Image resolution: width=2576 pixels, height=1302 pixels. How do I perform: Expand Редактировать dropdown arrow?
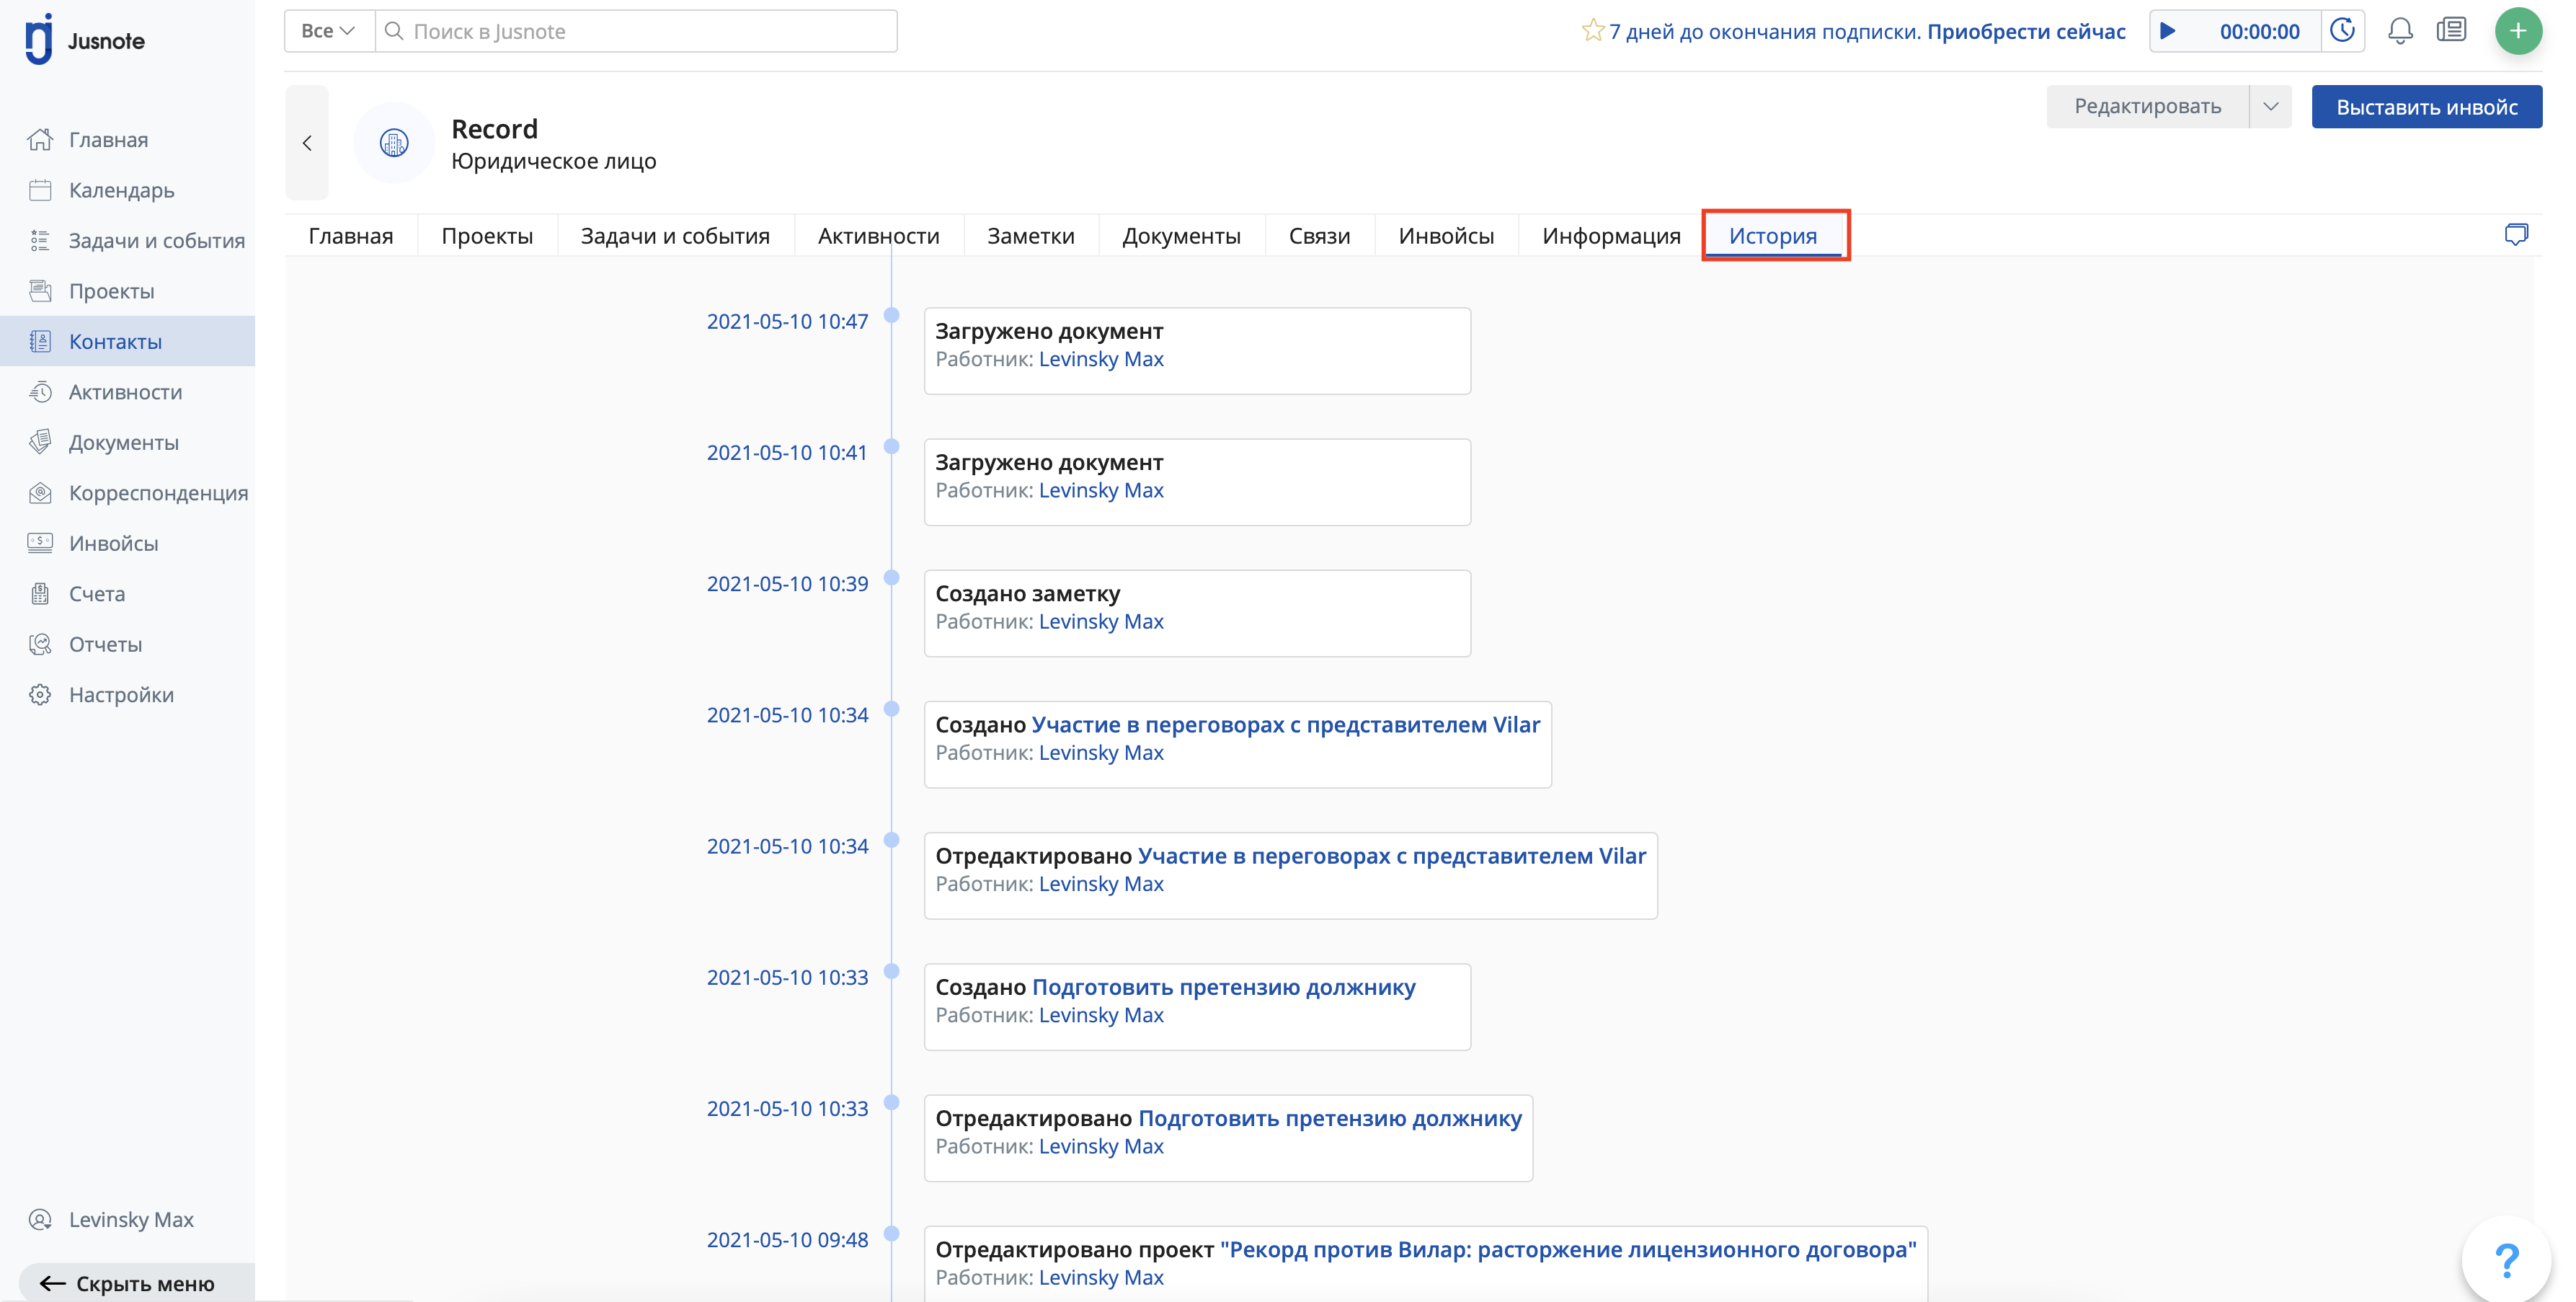point(2270,107)
